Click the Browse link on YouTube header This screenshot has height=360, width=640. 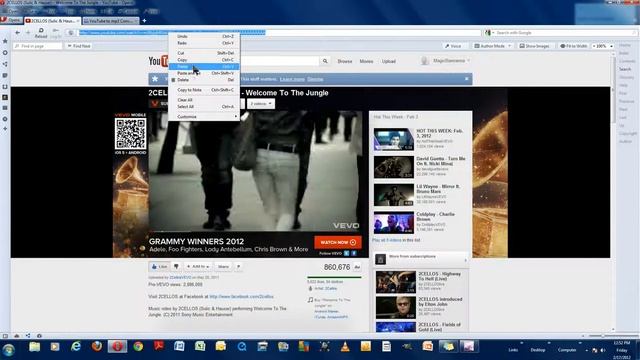[x=345, y=61]
